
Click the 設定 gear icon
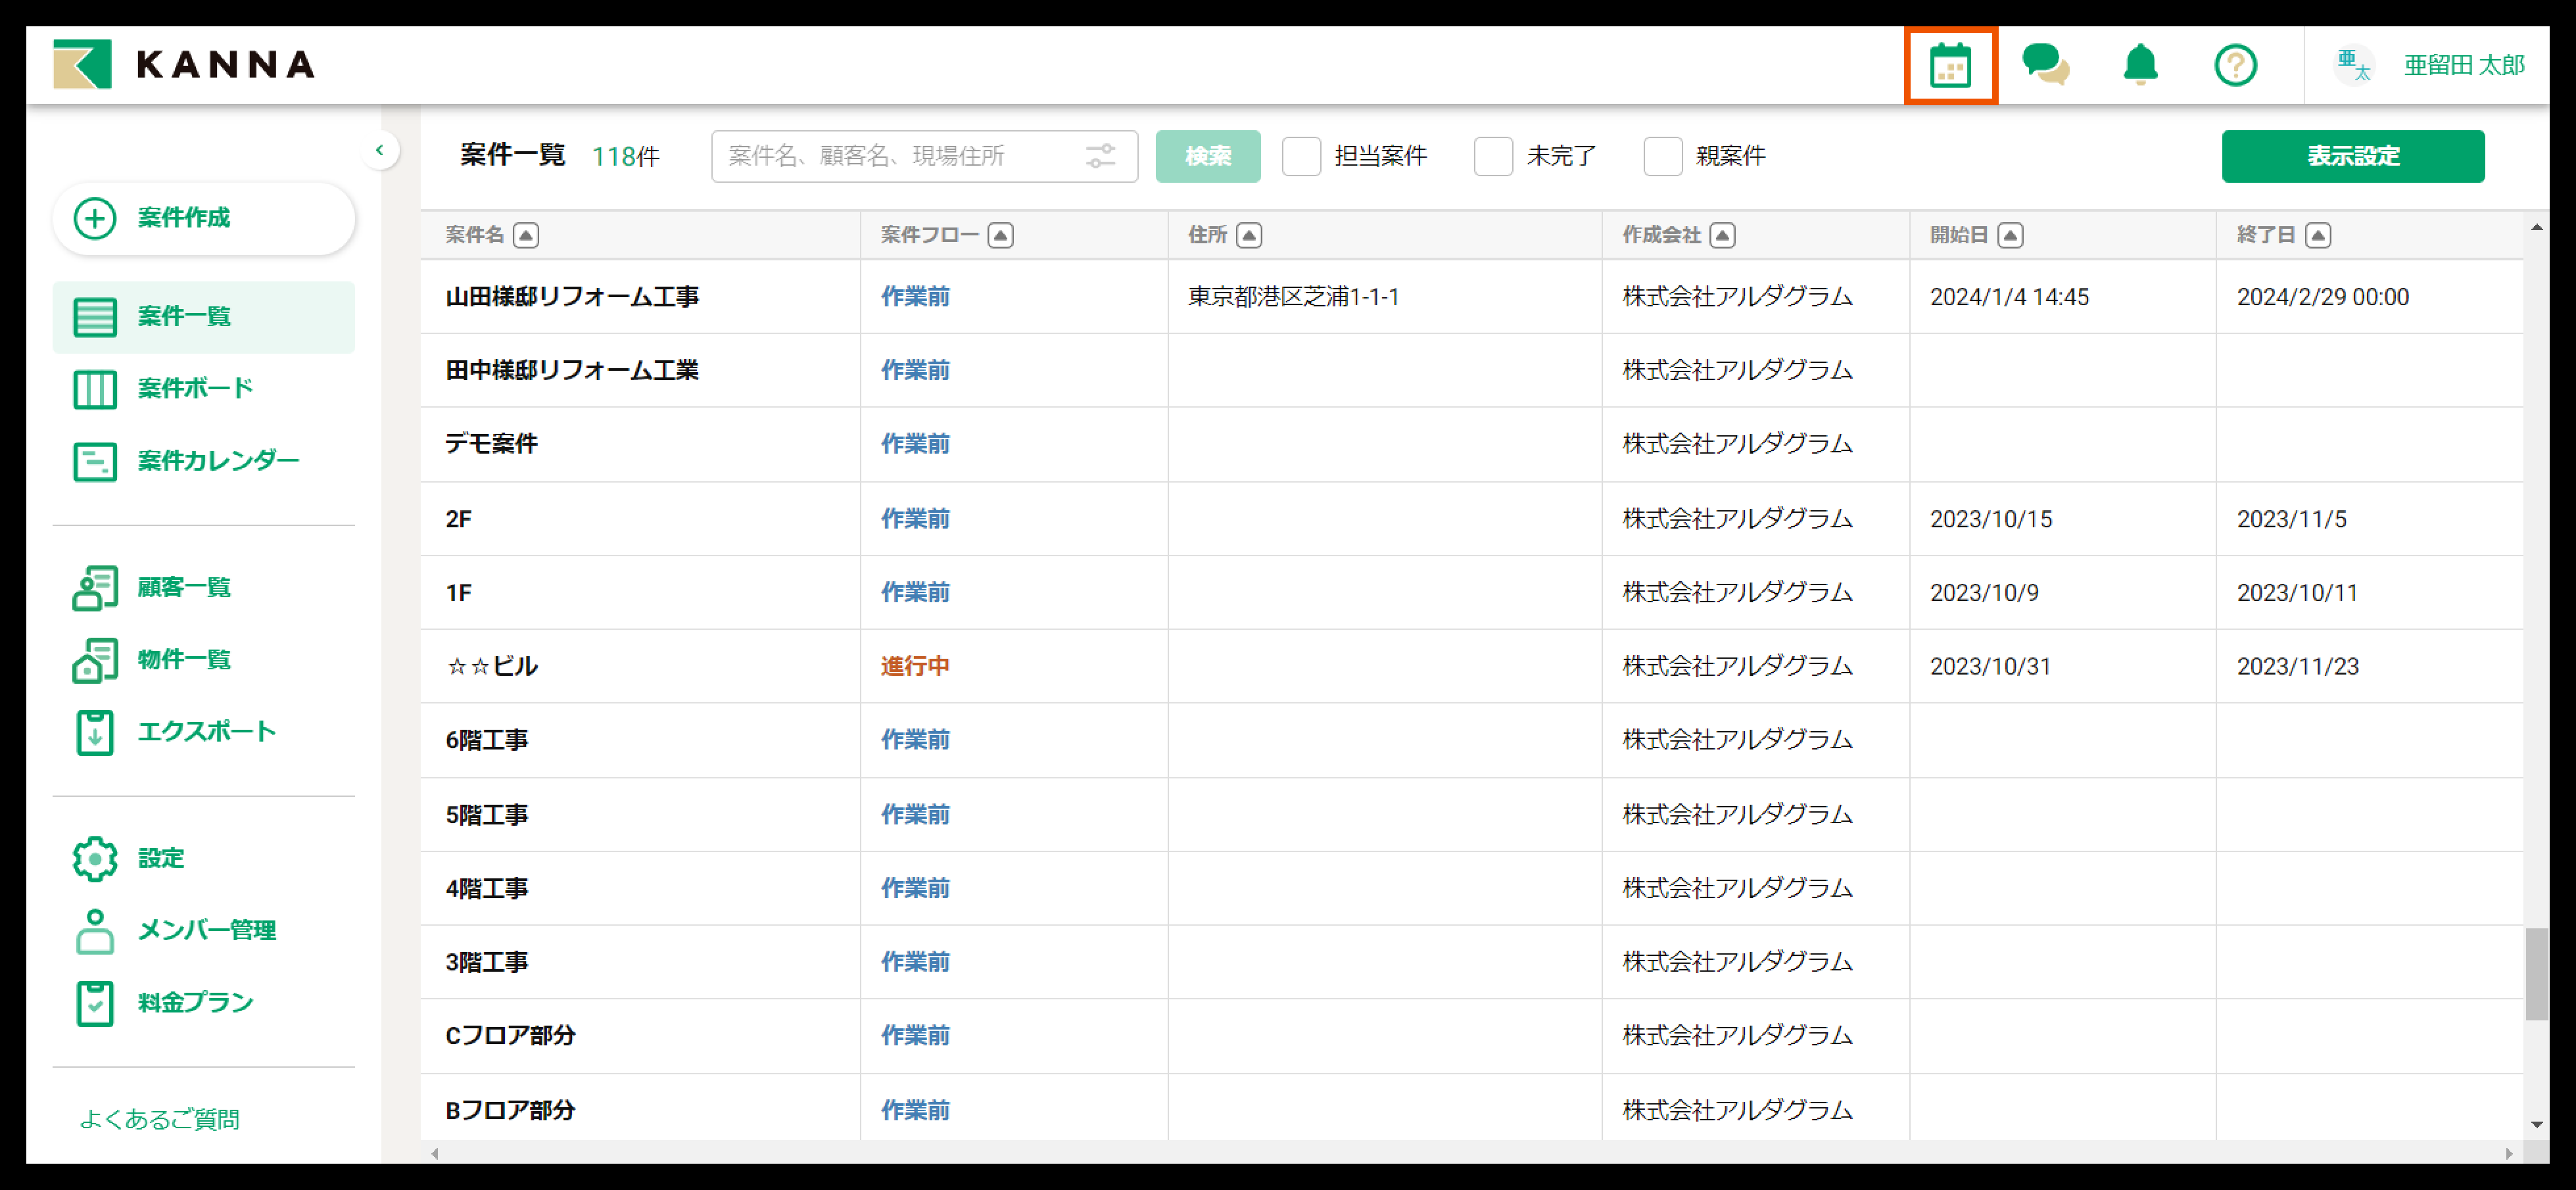point(95,858)
